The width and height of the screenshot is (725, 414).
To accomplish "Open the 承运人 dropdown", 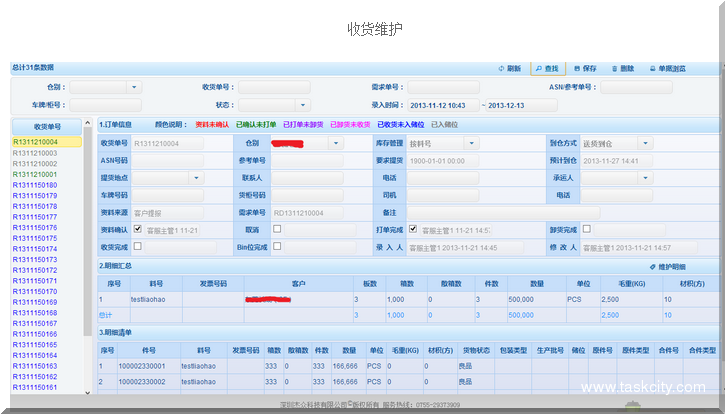I will click(x=645, y=178).
